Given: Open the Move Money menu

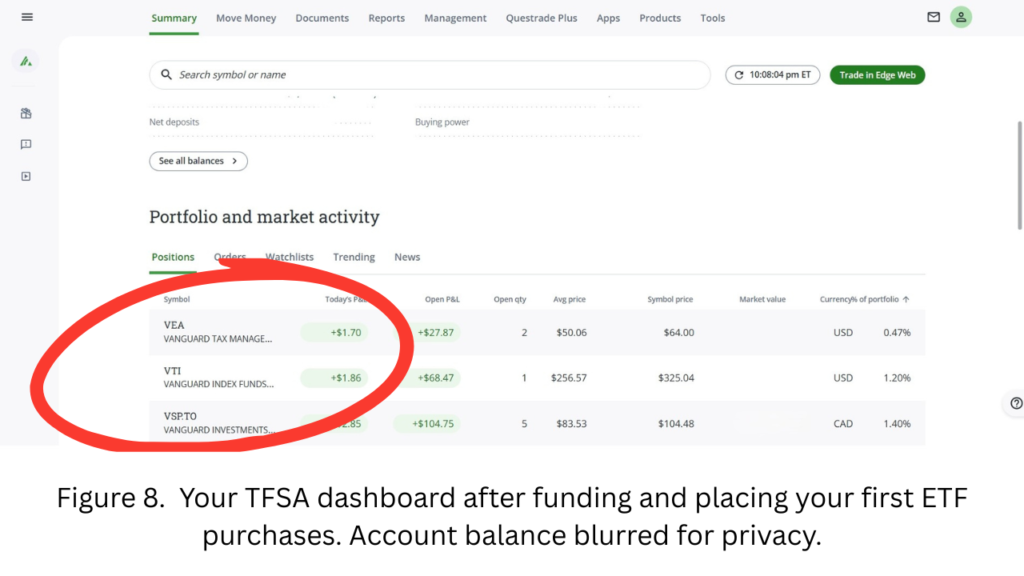Looking at the screenshot, I should [245, 17].
